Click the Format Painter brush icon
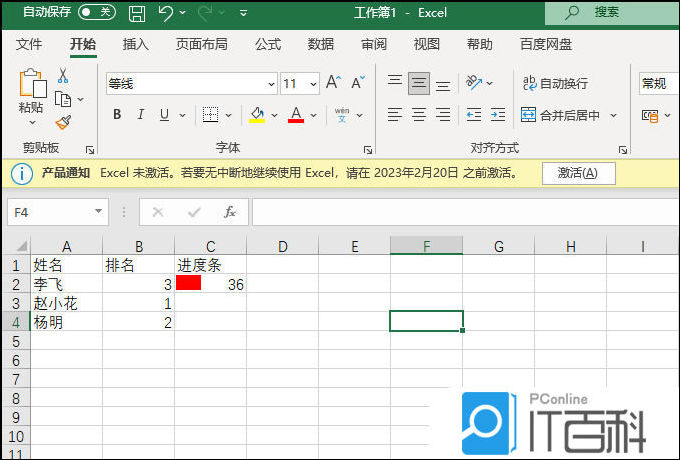The width and height of the screenshot is (680, 460). pos(63,122)
